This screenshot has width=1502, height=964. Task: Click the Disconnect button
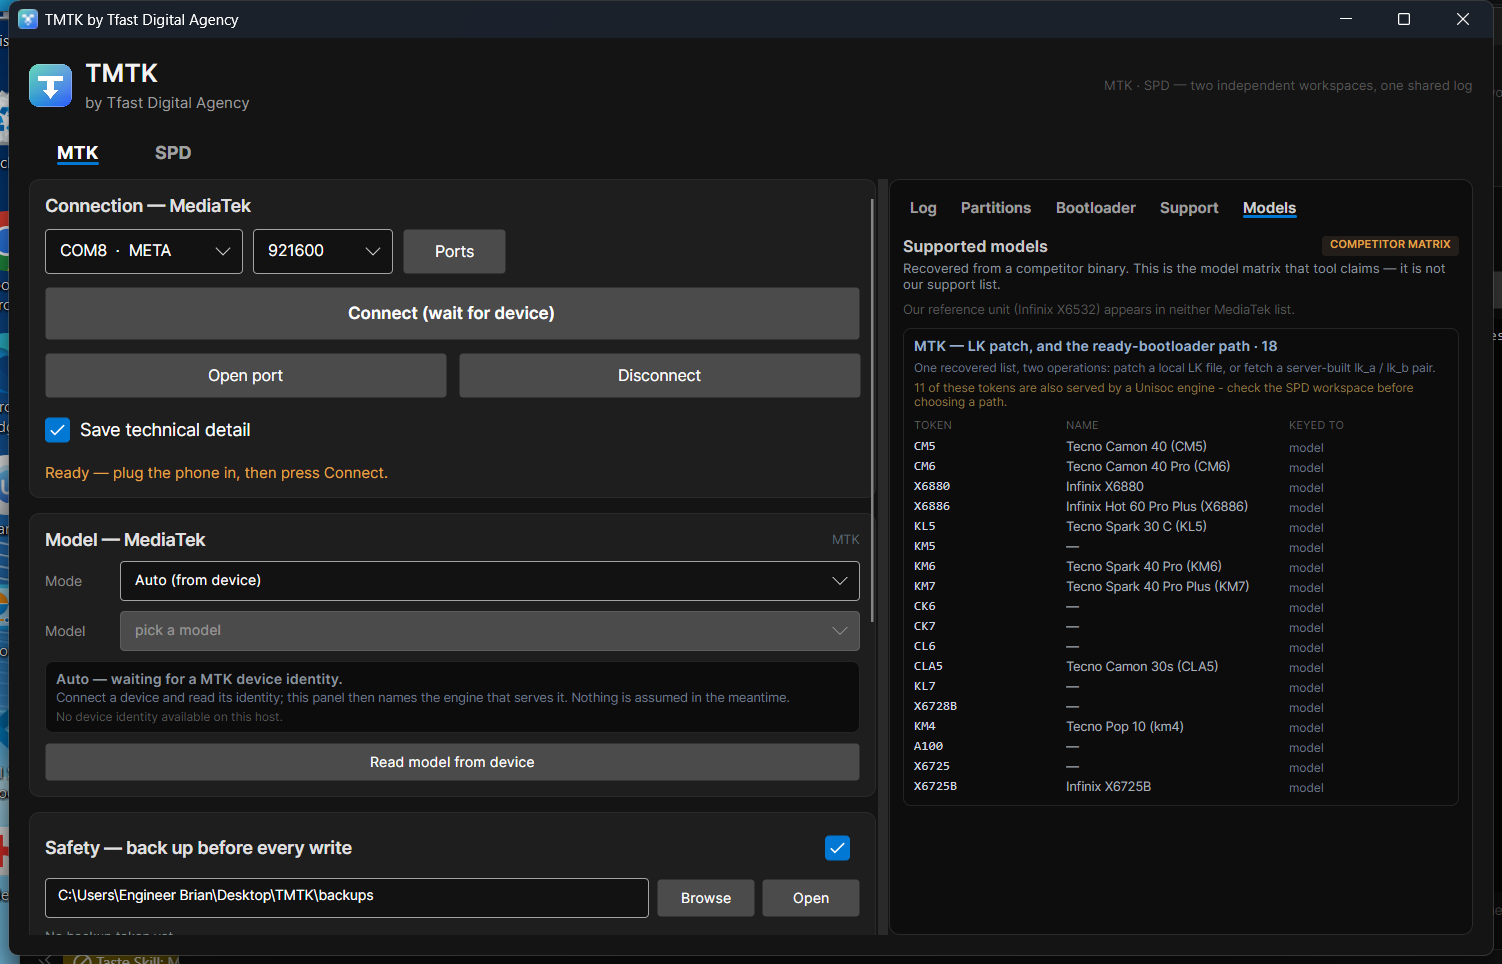[x=660, y=375]
